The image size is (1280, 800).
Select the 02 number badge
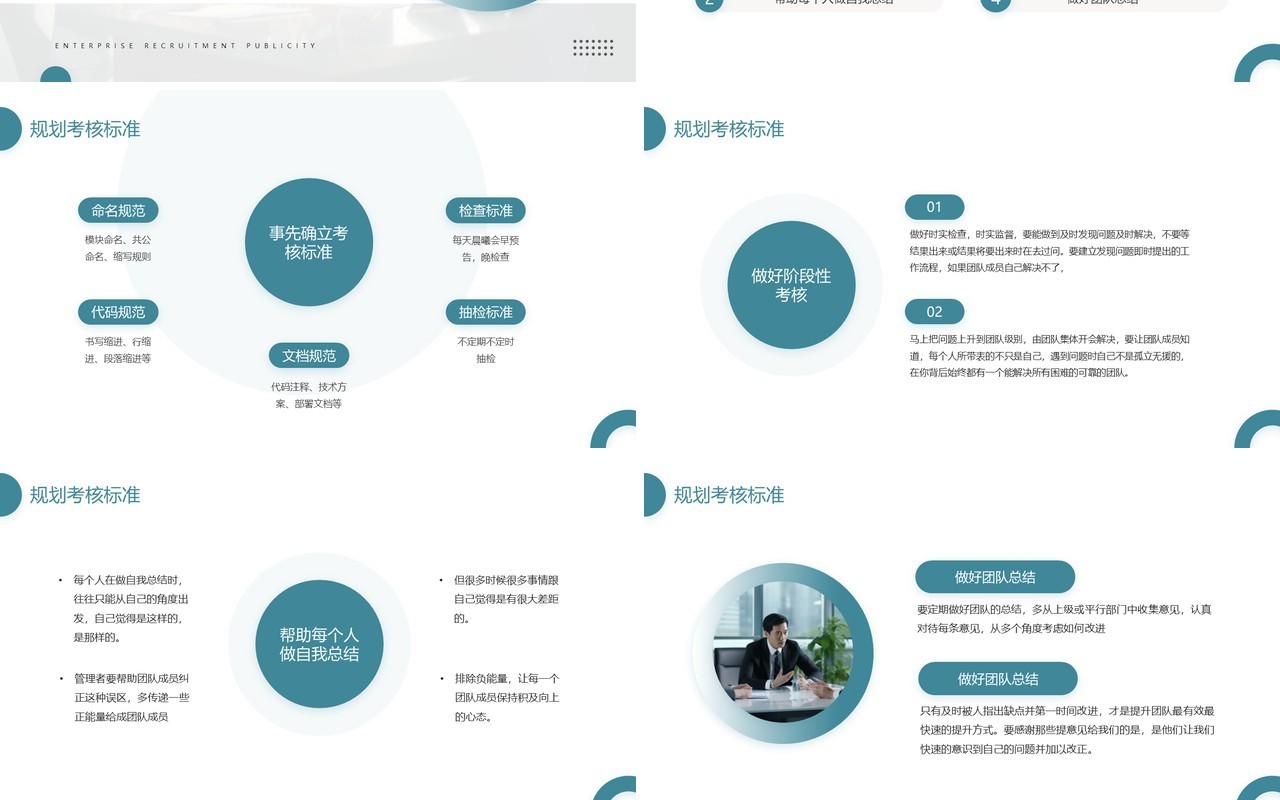tap(934, 312)
